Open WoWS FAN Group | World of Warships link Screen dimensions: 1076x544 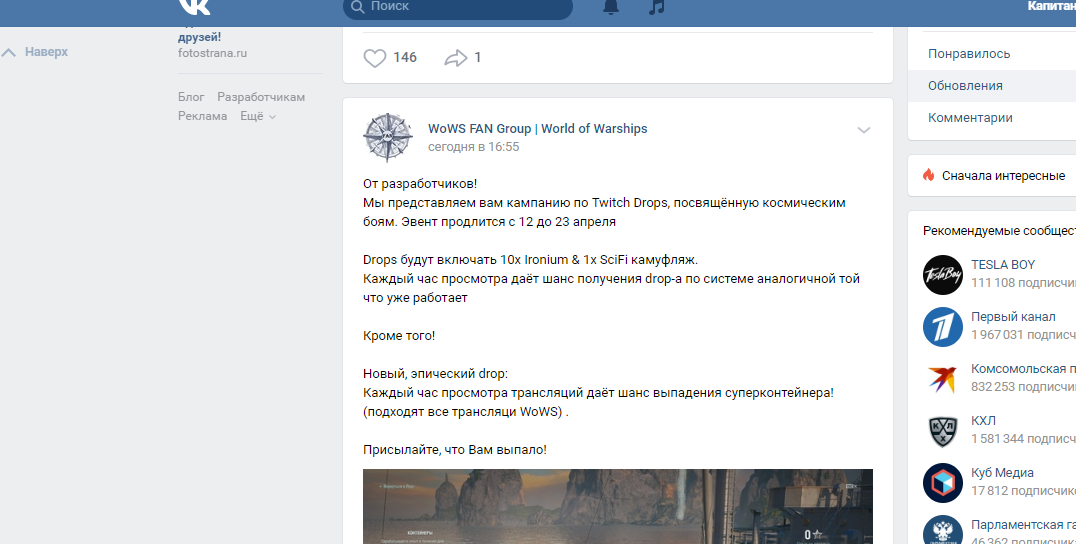pyautogui.click(x=537, y=128)
